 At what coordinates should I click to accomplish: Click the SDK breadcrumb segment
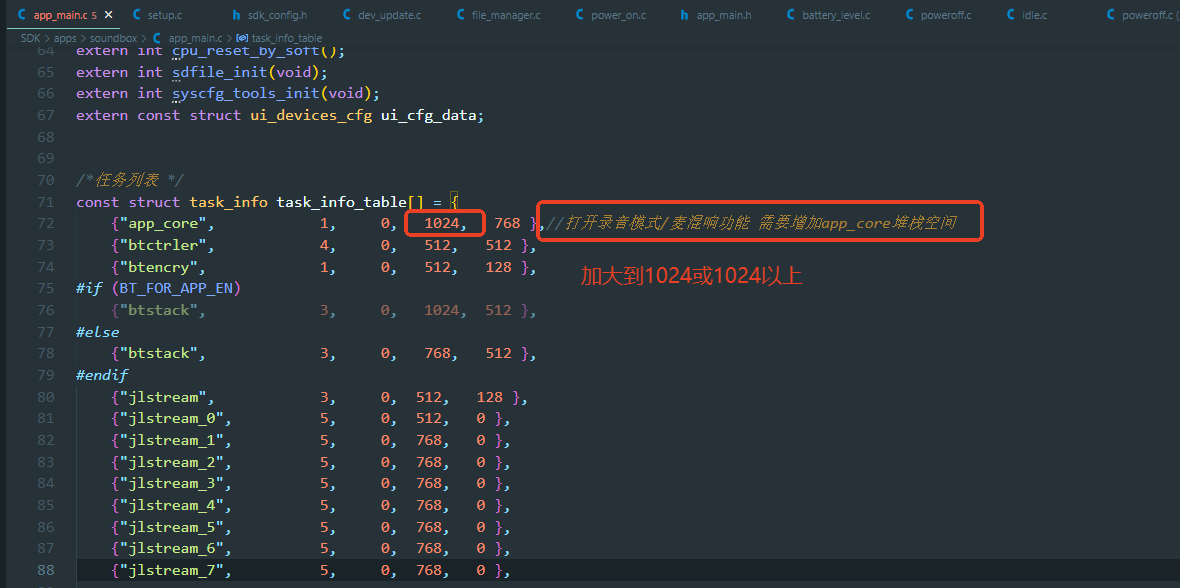(31, 37)
